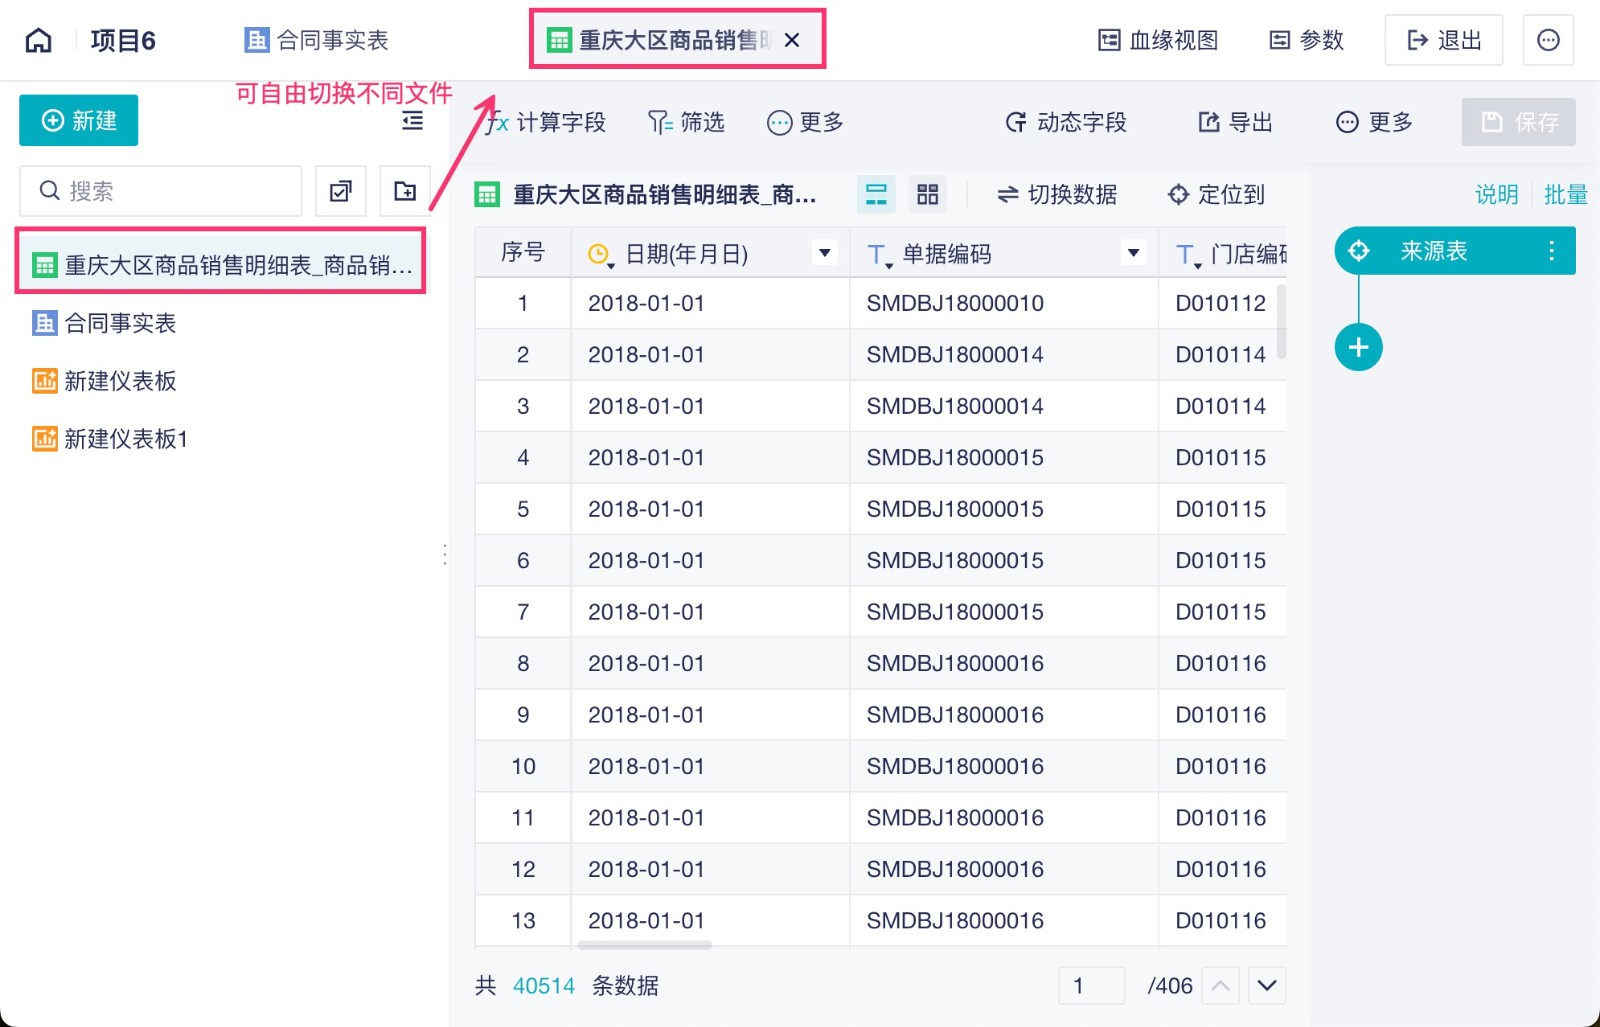Toggle the multi-select checkbox icon beside search
Viewport: 1600px width, 1027px height.
(x=340, y=190)
